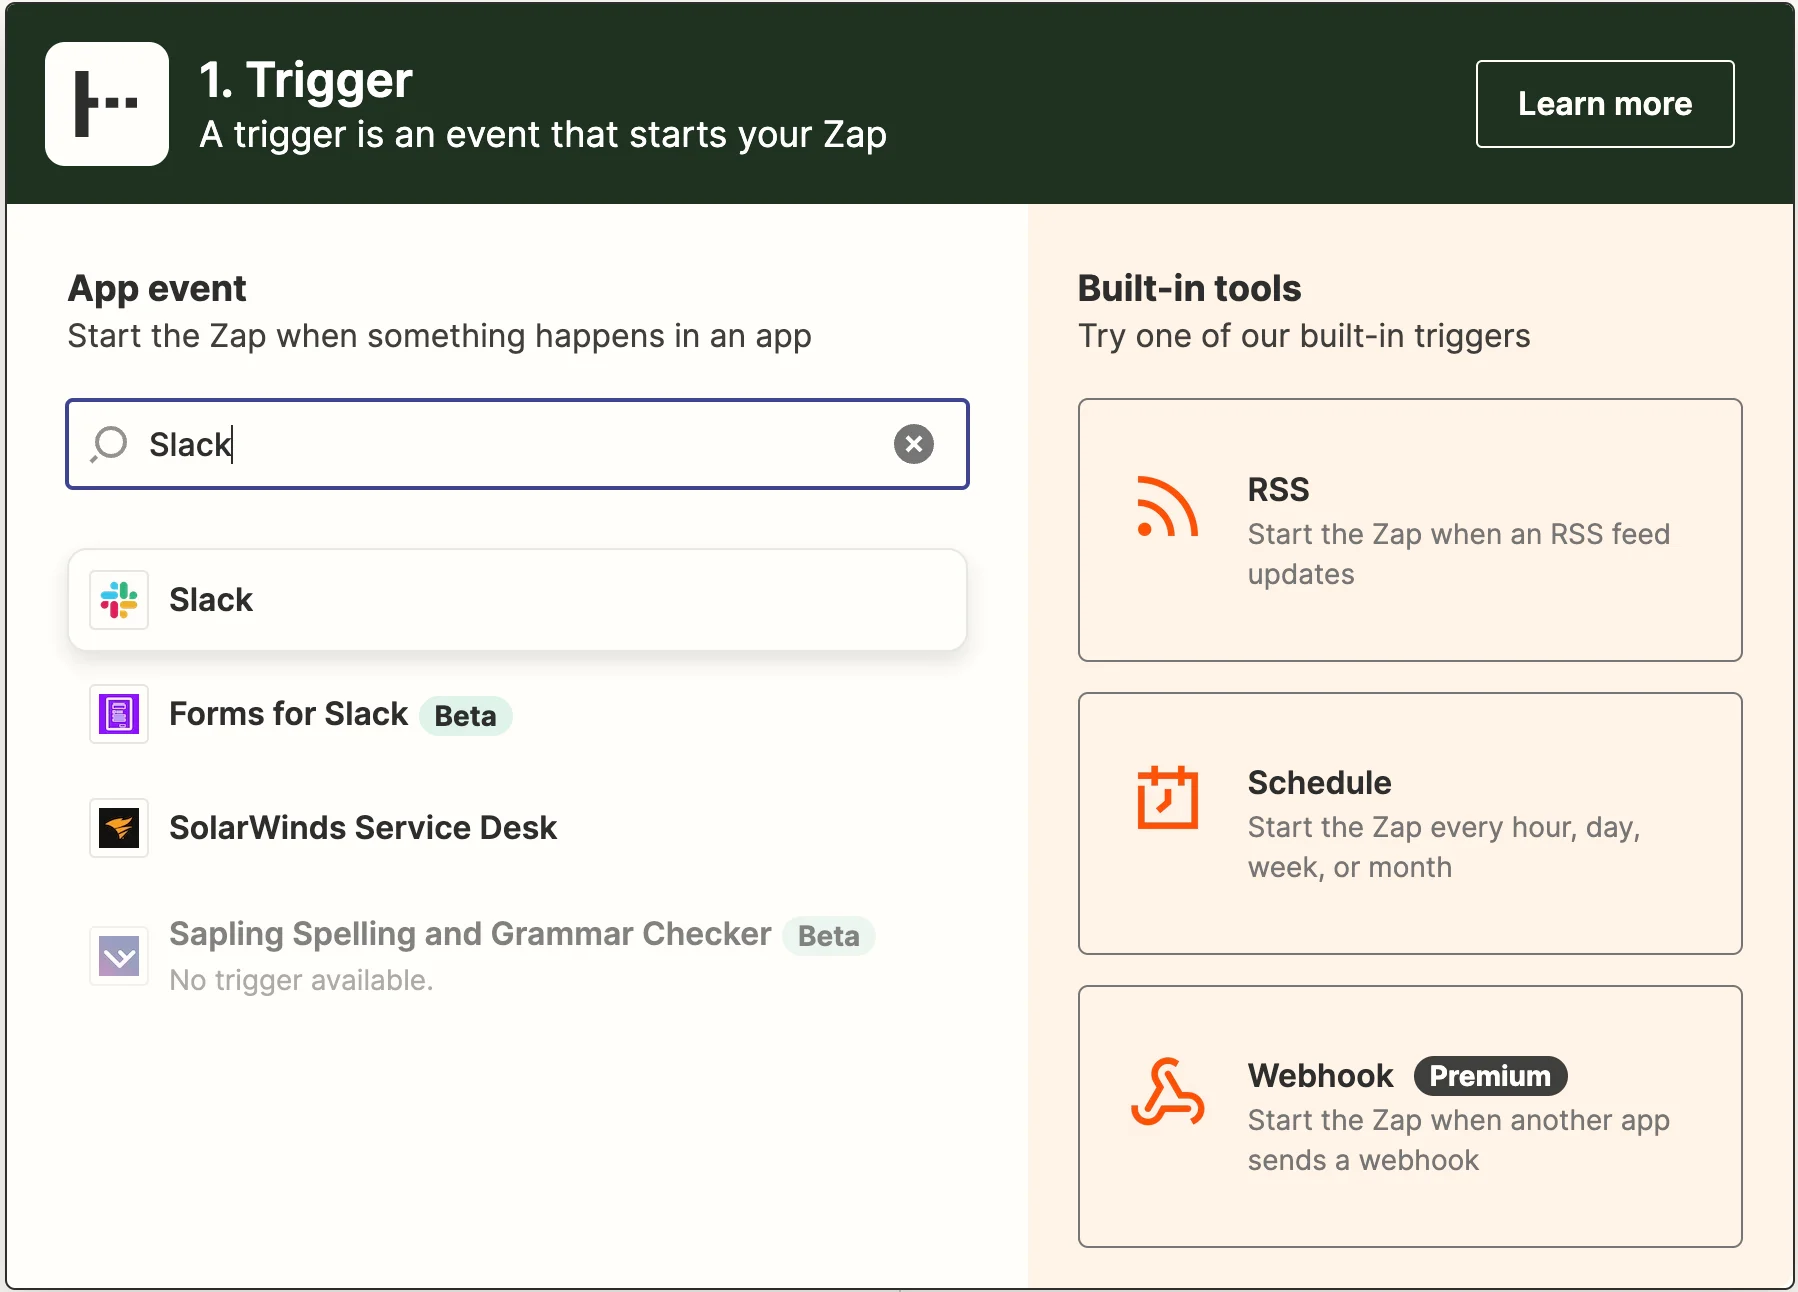Choose the Schedule built-in trigger card
The image size is (1798, 1292).
click(1410, 823)
